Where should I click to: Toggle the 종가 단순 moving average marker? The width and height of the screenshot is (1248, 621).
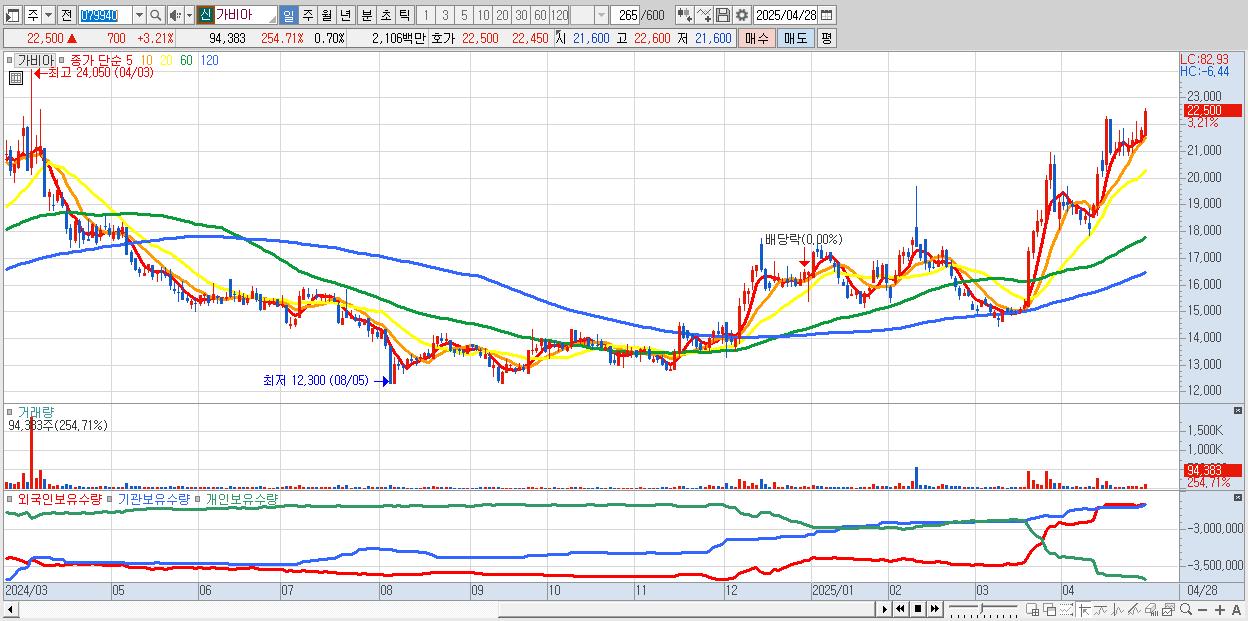(x=62, y=60)
